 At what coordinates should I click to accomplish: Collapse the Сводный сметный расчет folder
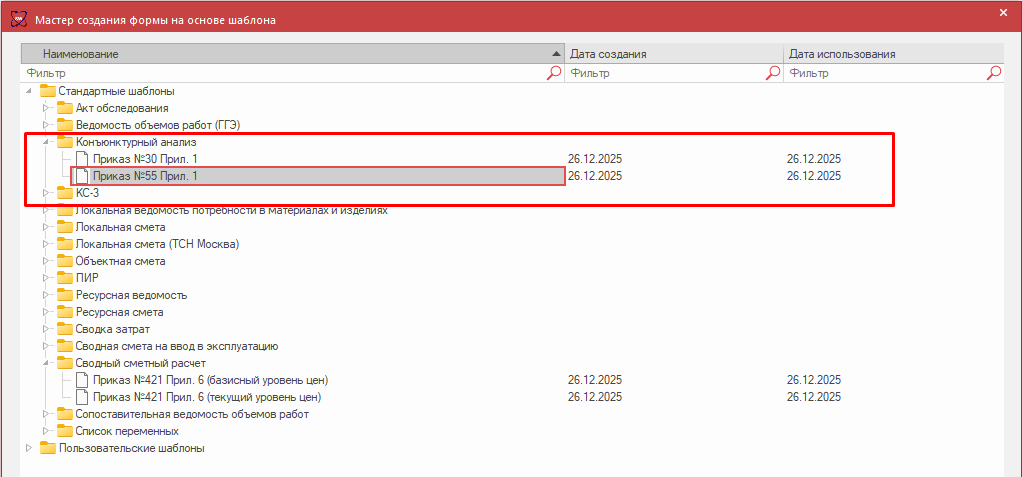coord(45,363)
